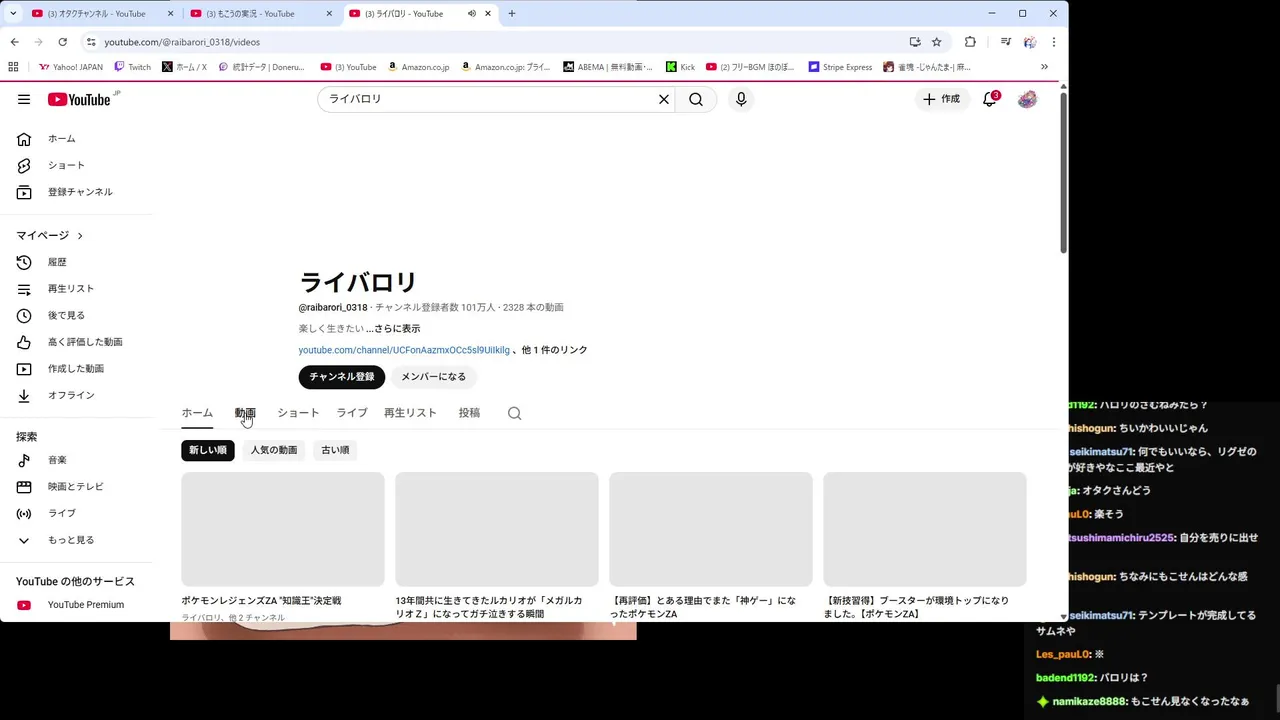Switch to the もこうの実況 browser tab
1280x720 pixels.
pyautogui.click(x=262, y=14)
